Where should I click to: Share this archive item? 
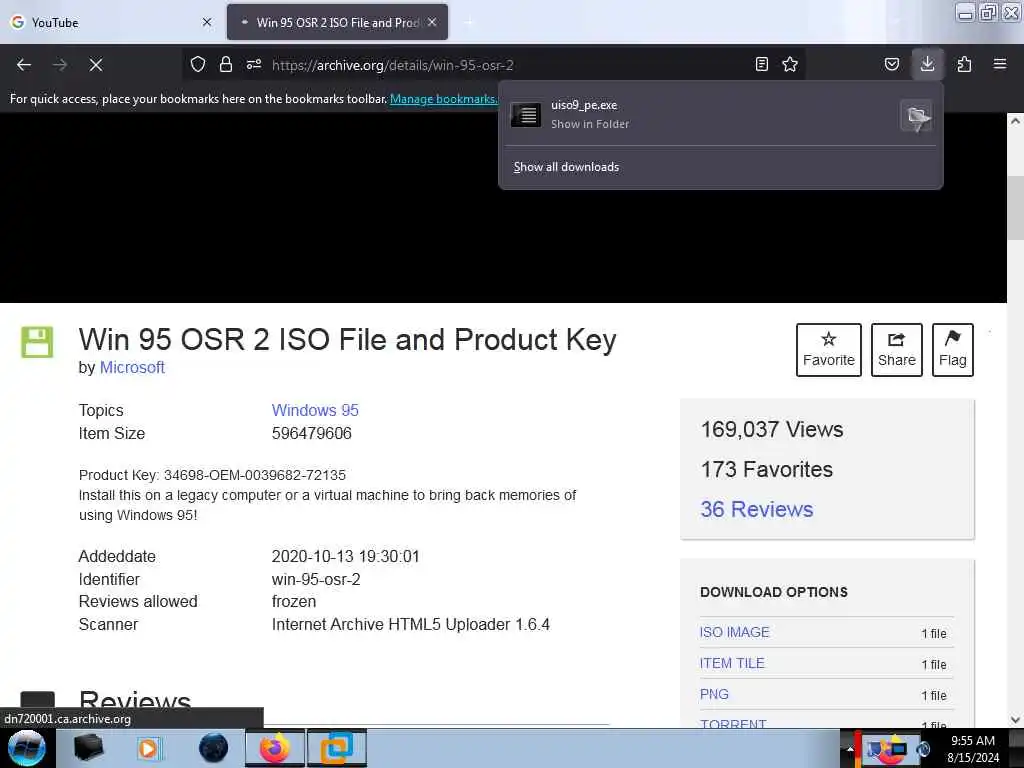point(897,349)
